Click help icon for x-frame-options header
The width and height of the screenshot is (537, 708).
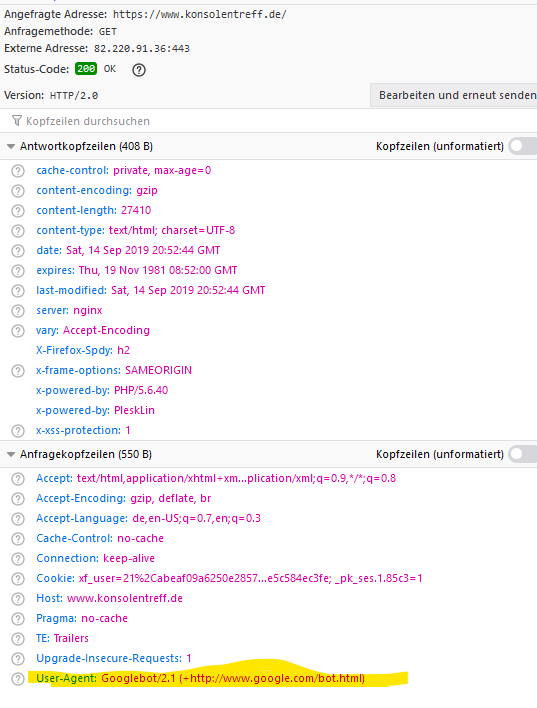pos(18,371)
